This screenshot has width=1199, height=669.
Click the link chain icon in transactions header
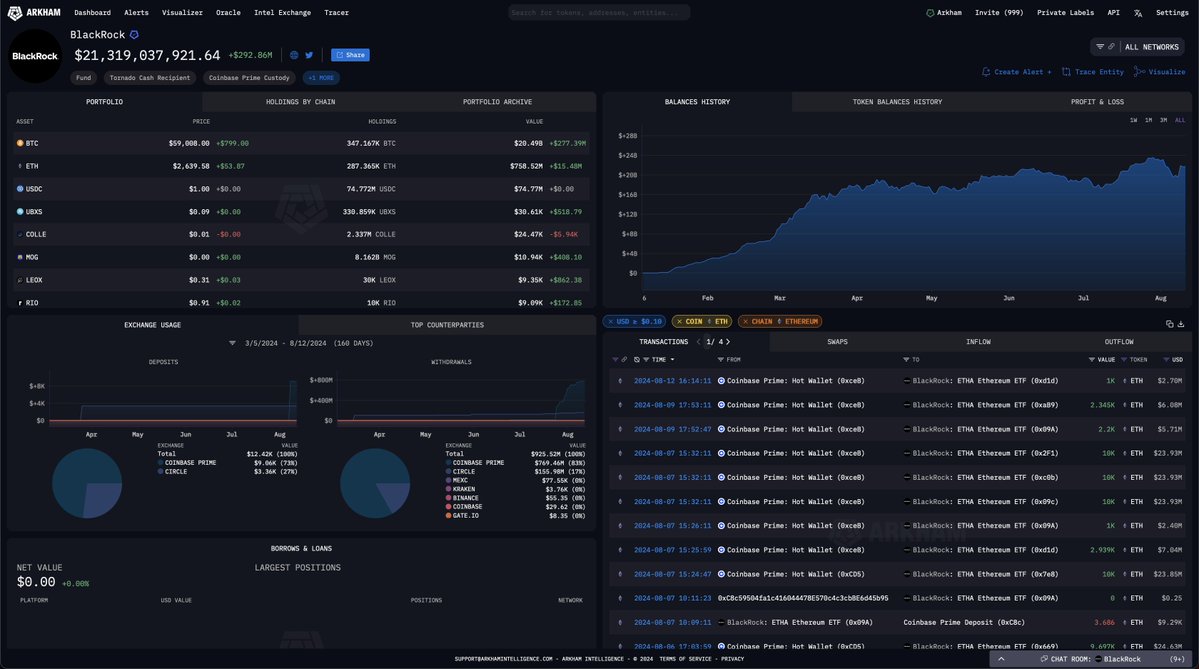[x=624, y=359]
